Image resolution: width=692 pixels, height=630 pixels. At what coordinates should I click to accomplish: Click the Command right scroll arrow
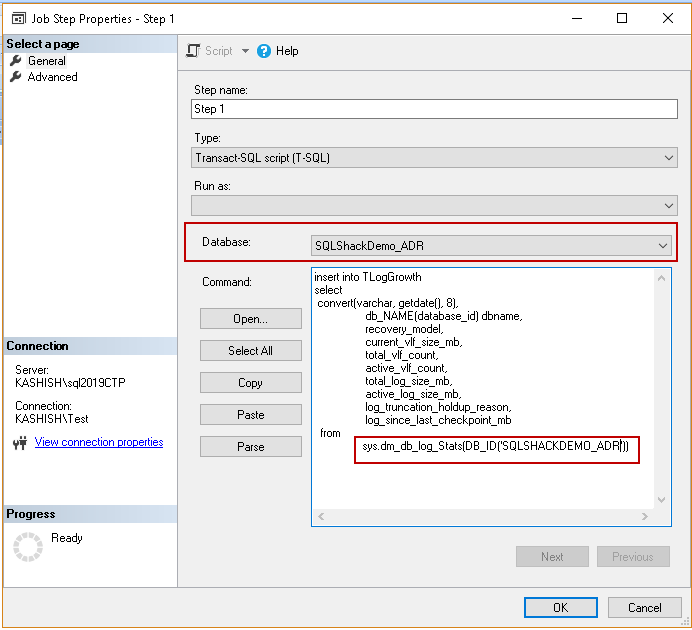(x=645, y=517)
